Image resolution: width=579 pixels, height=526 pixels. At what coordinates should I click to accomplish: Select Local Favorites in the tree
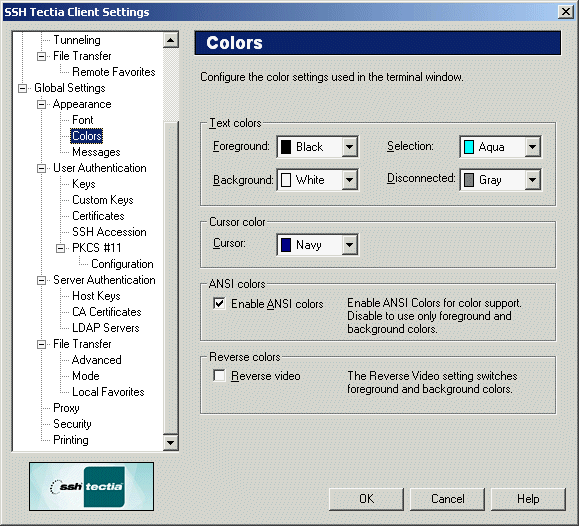point(108,392)
